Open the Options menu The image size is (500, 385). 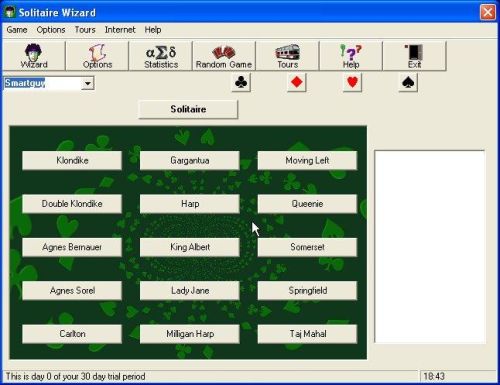[x=51, y=30]
